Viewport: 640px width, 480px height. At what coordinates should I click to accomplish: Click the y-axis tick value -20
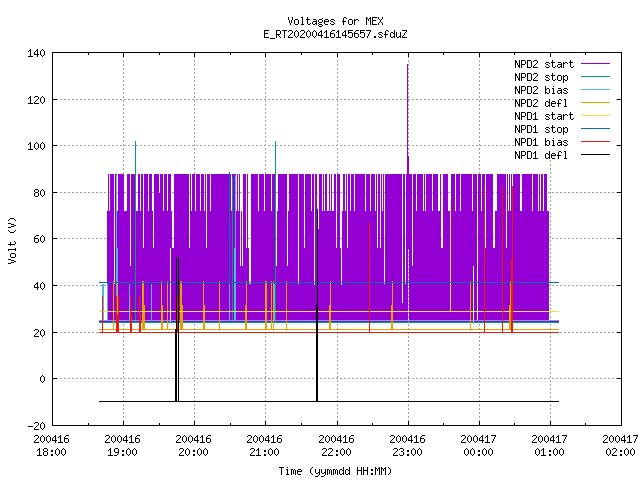(x=36, y=426)
